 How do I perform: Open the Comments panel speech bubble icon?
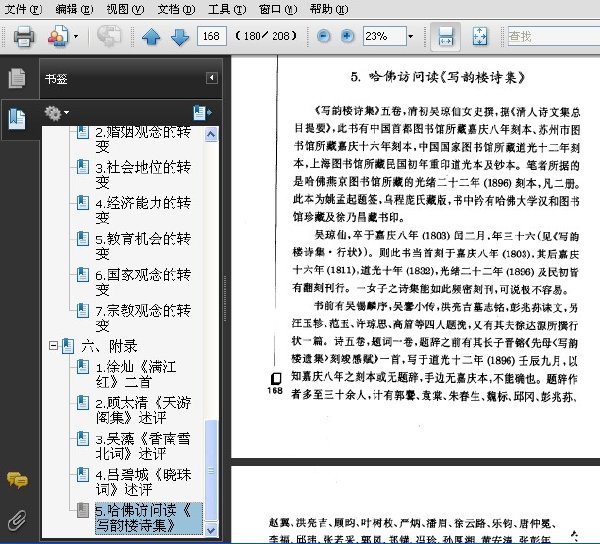coord(17,480)
